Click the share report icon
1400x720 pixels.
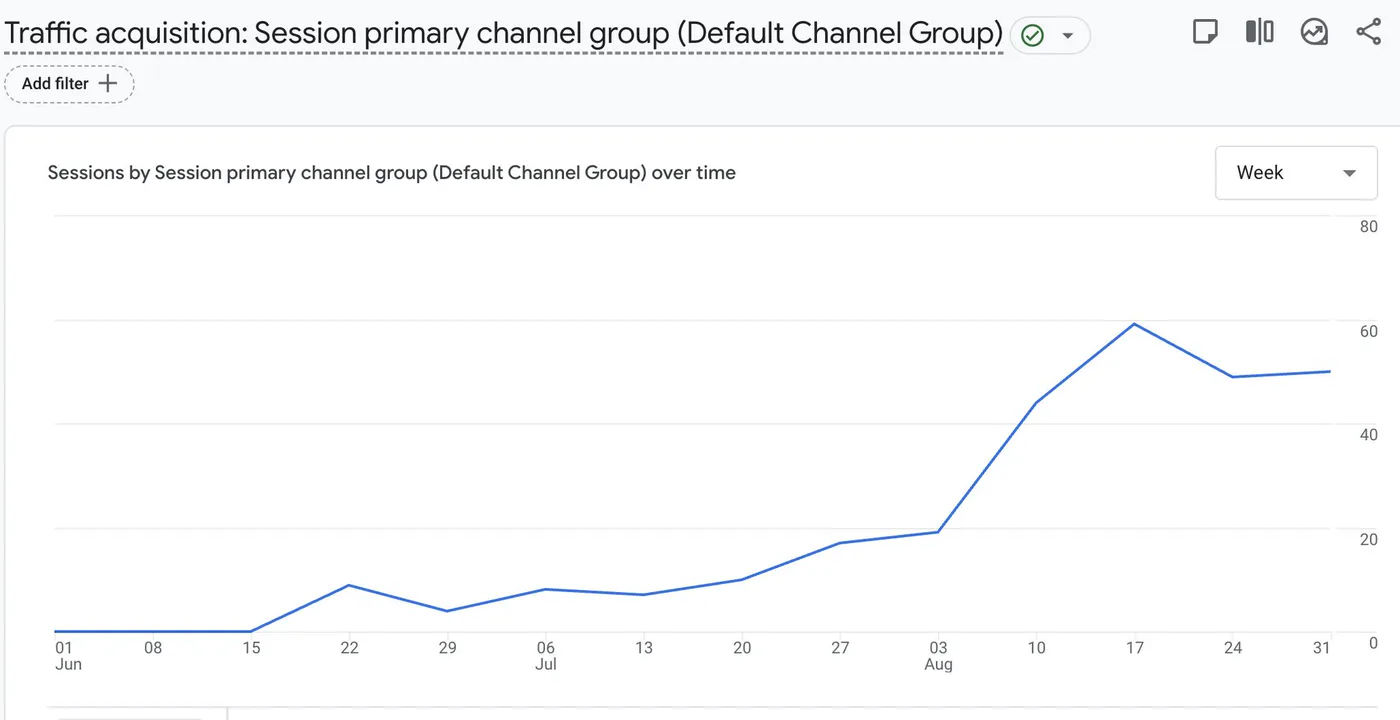click(x=1368, y=32)
